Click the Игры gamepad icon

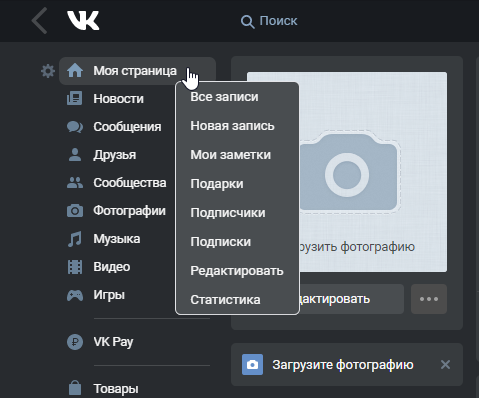click(75, 295)
